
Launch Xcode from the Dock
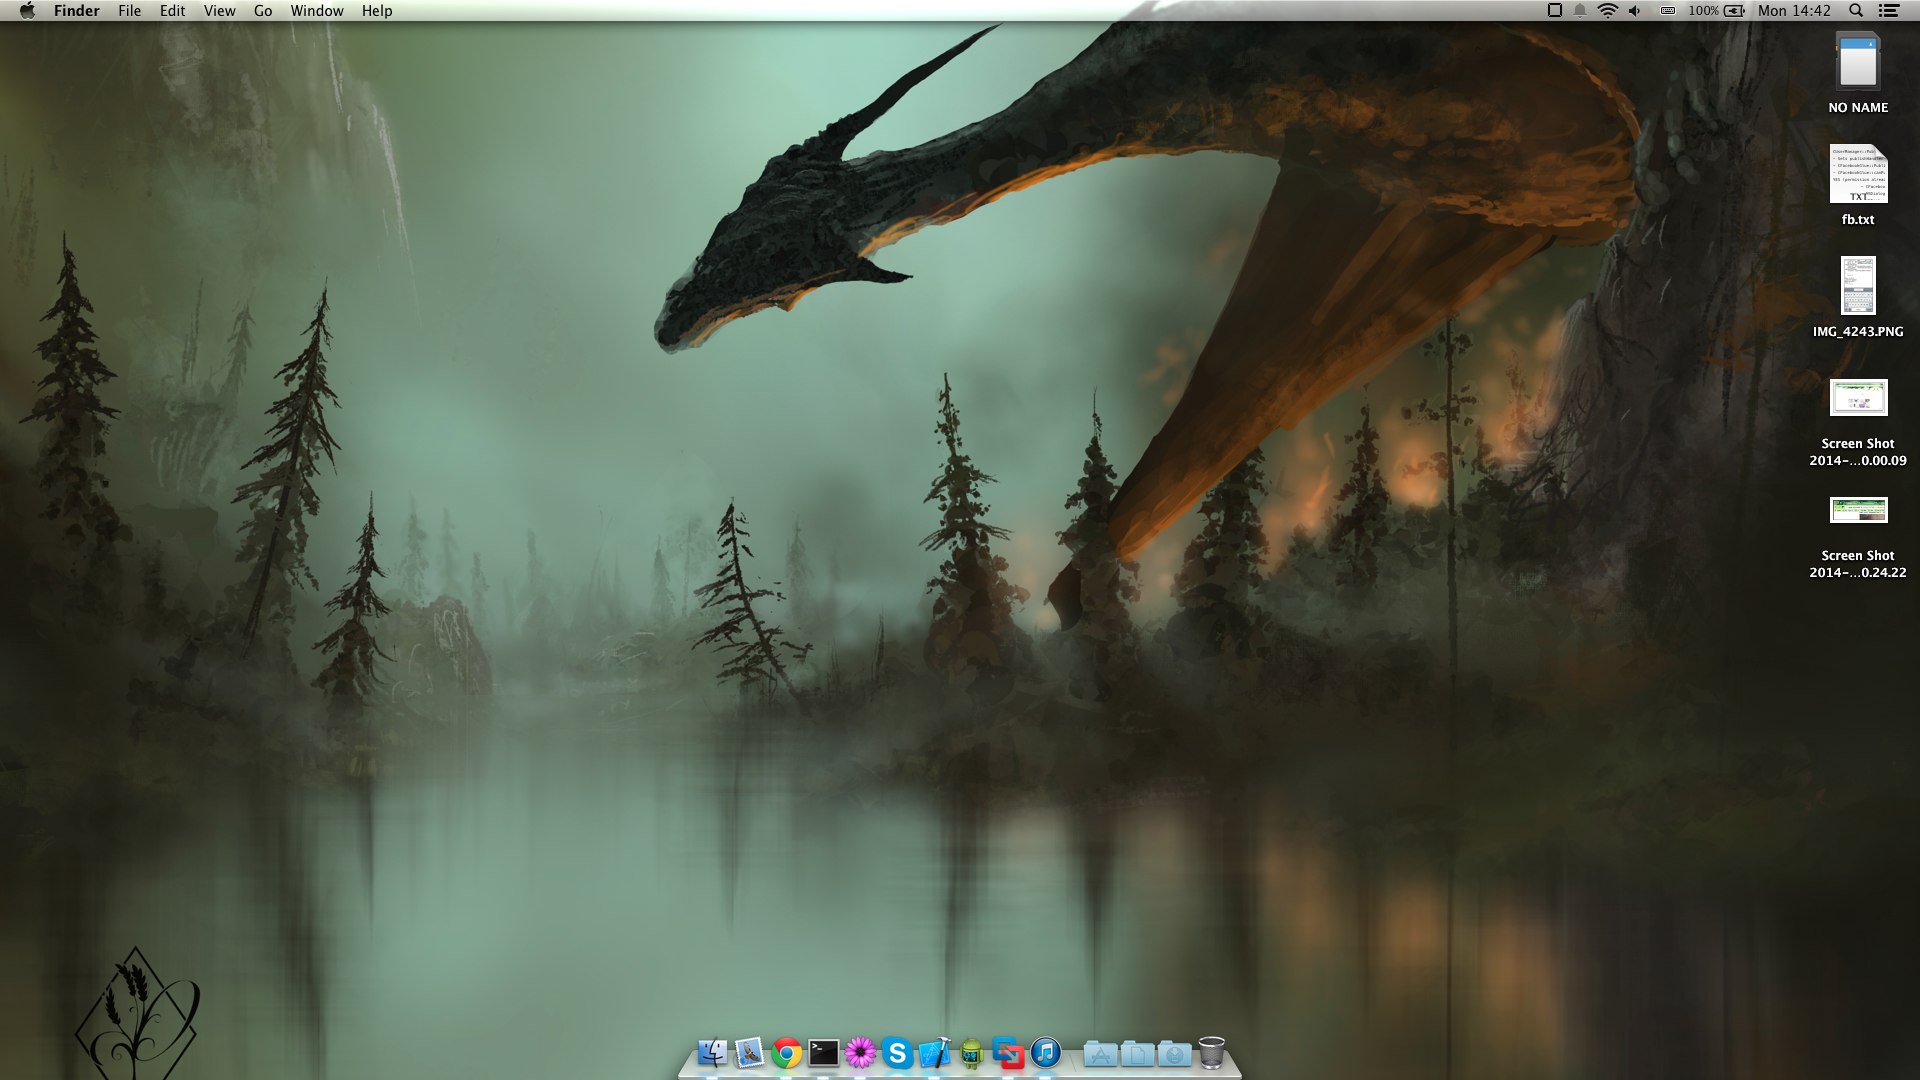click(934, 1053)
